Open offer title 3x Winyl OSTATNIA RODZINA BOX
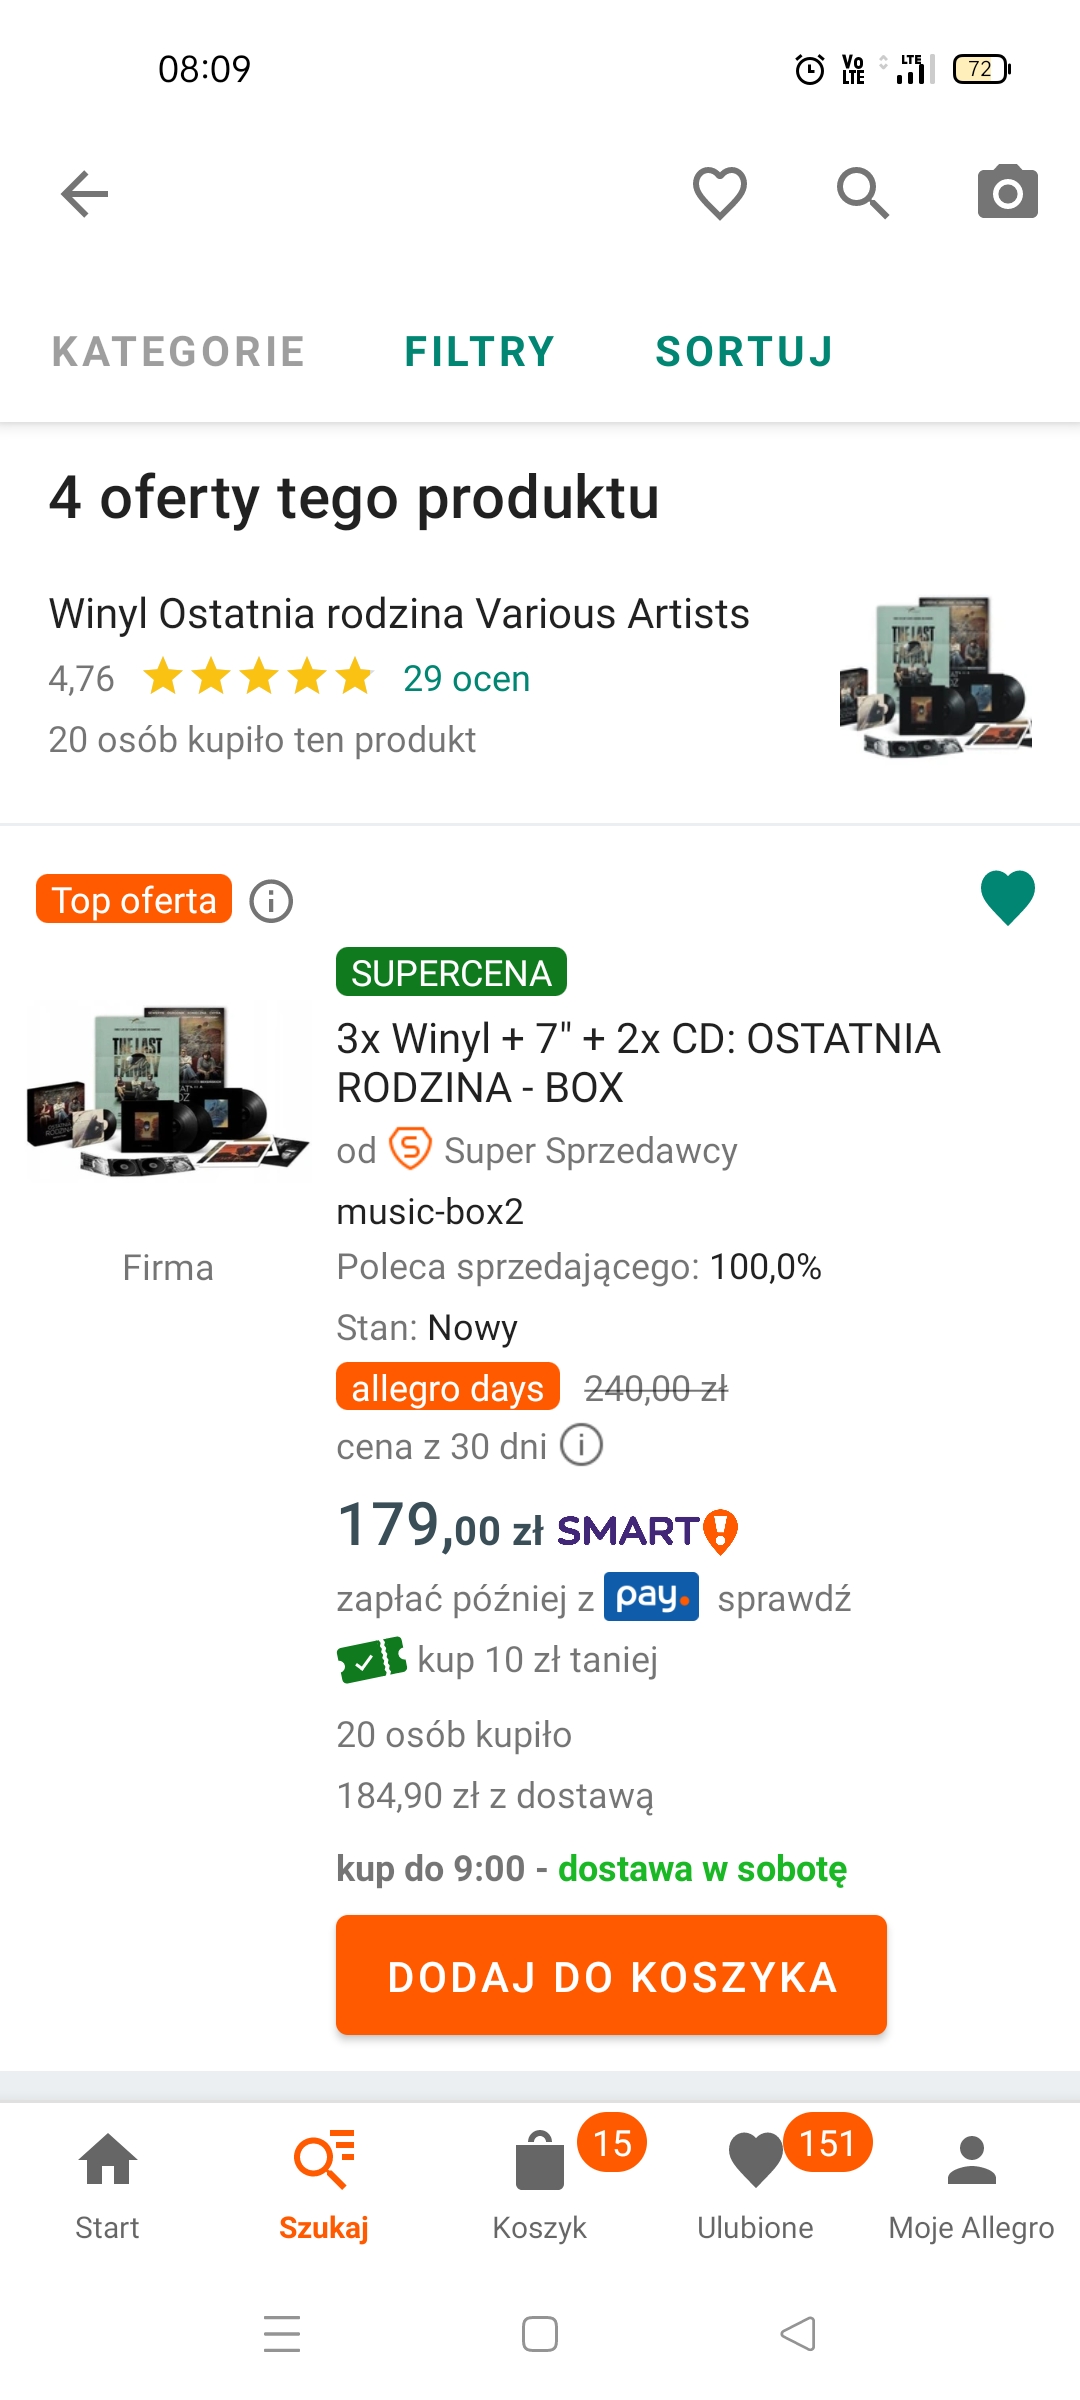 (x=638, y=1063)
